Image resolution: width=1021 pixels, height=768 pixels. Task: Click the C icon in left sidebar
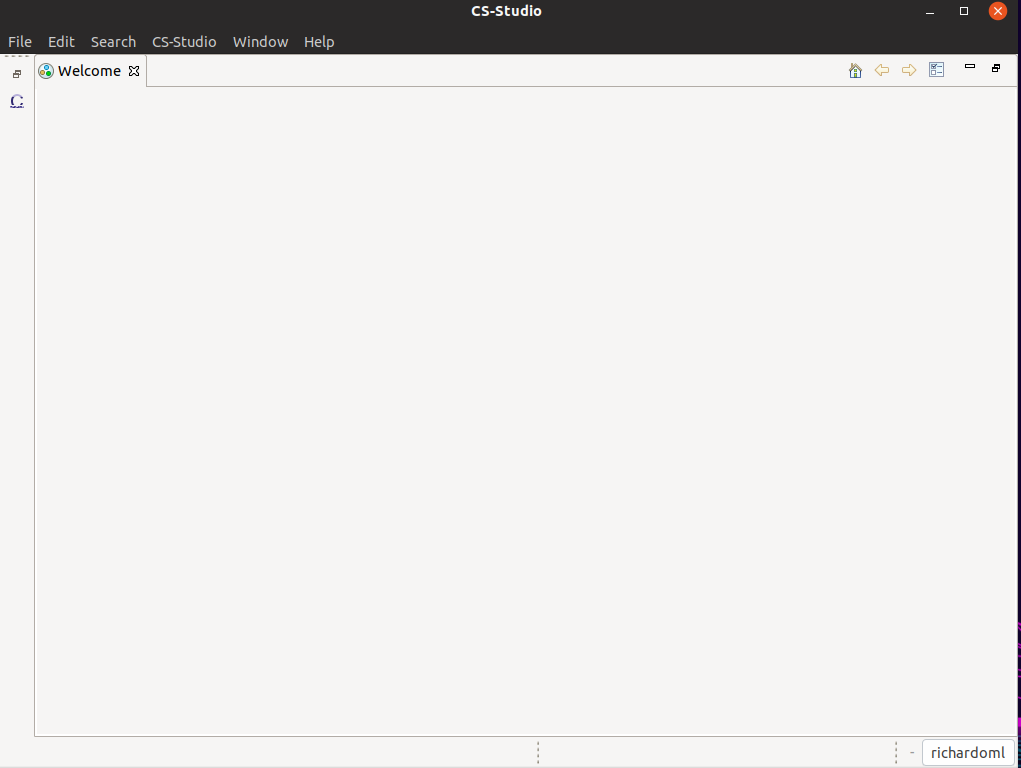pos(17,101)
